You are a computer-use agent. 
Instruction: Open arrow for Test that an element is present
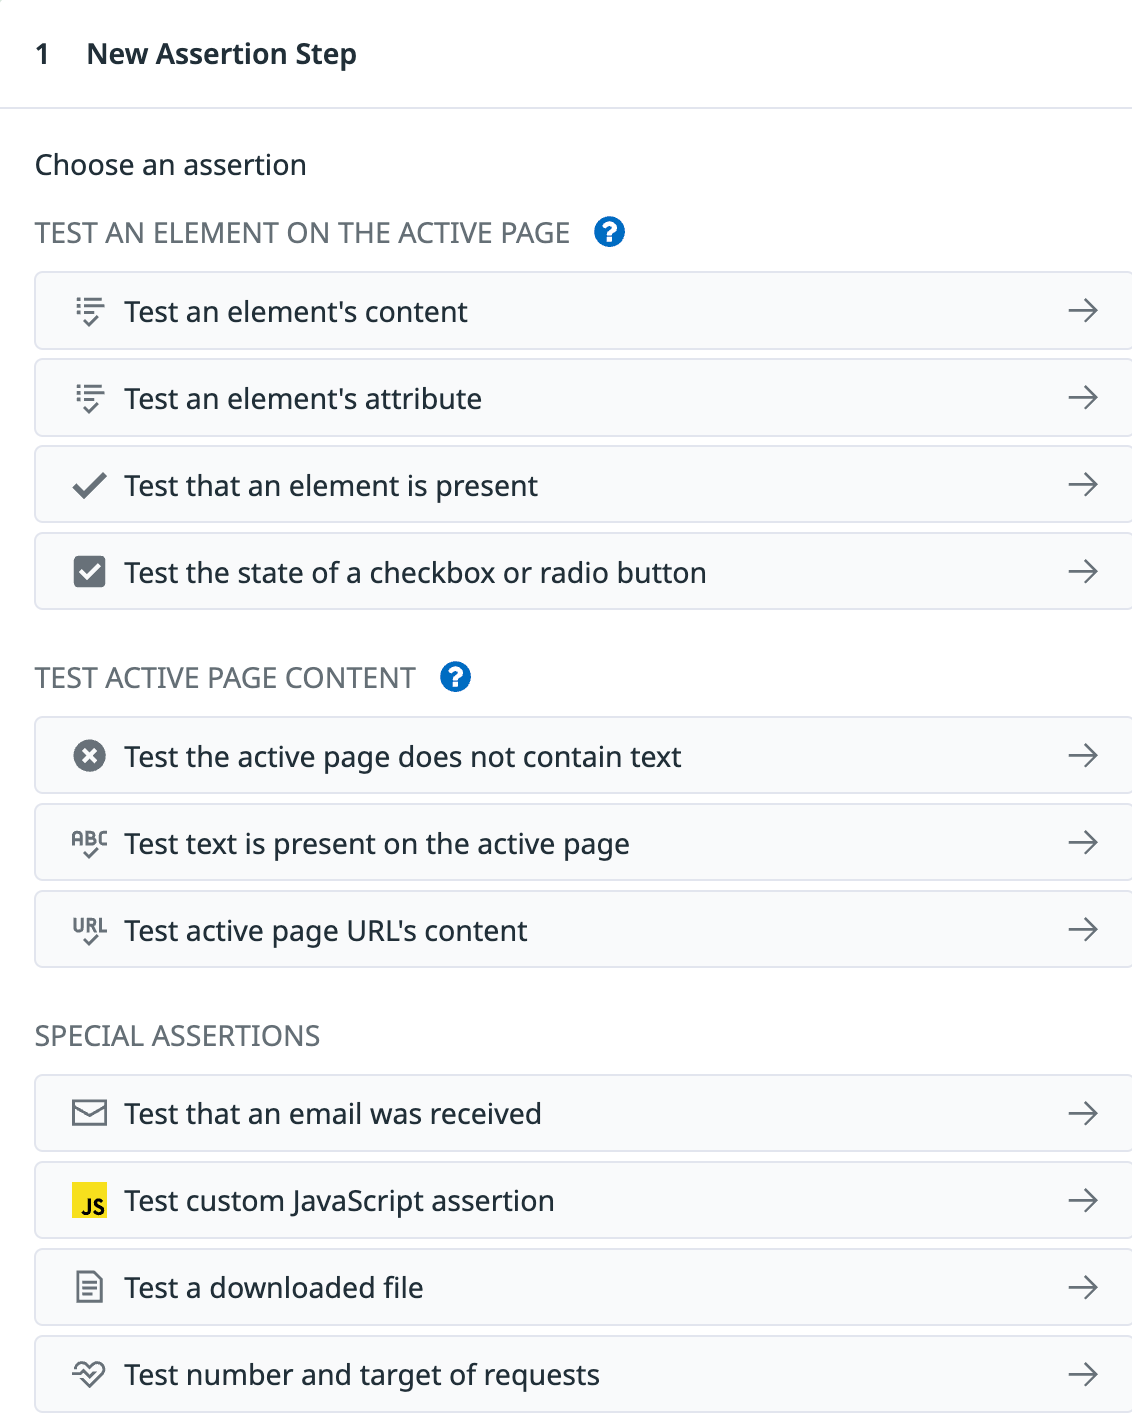[x=1083, y=485]
